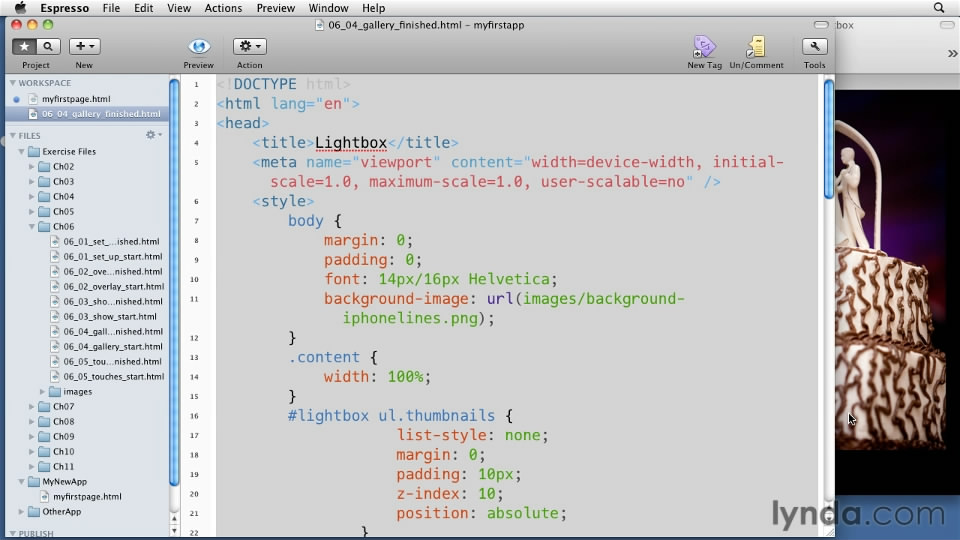Expand the Ch08 folder
The height and width of the screenshot is (540, 960).
pyautogui.click(x=32, y=421)
